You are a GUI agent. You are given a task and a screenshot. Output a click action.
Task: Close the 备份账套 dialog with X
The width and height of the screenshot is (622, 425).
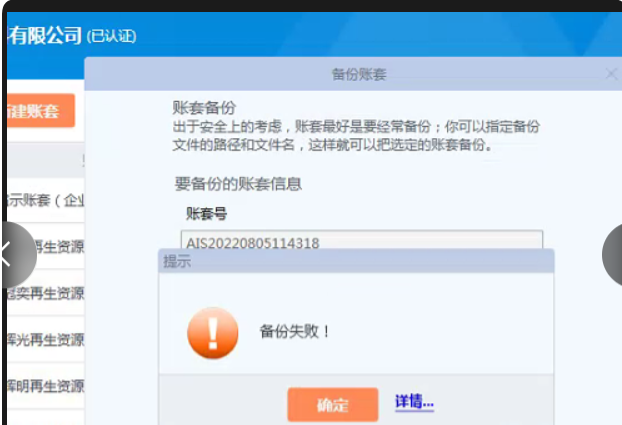(x=611, y=74)
